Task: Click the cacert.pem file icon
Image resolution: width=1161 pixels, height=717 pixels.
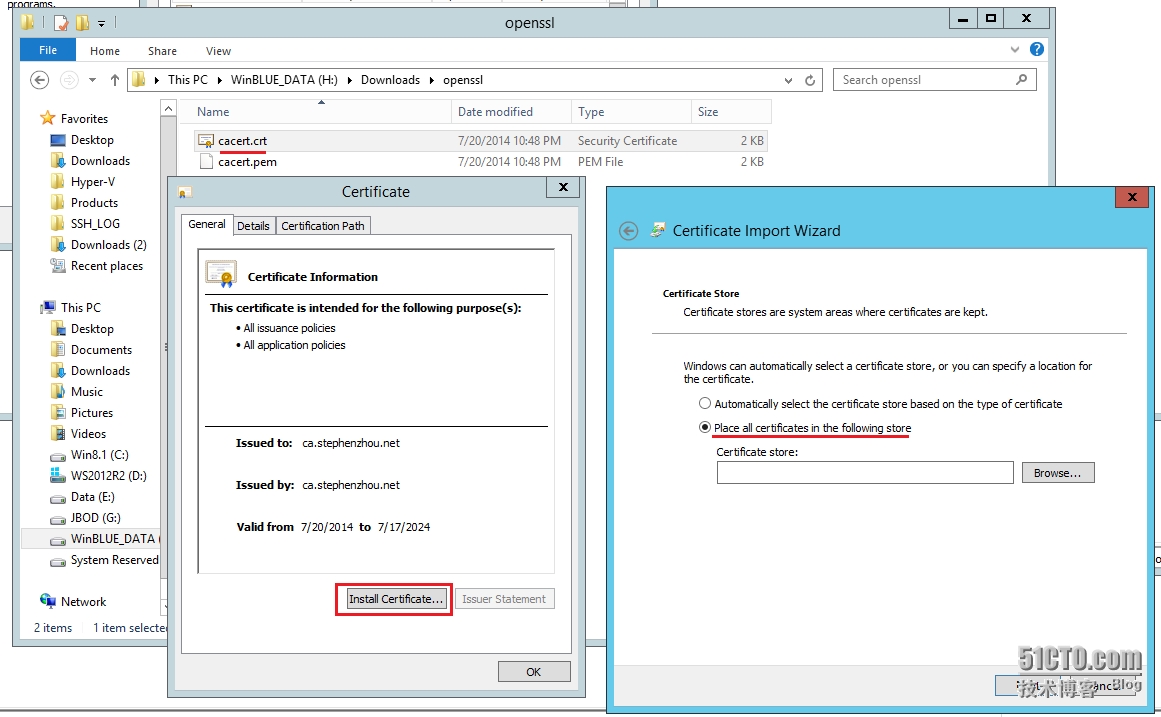Action: (x=206, y=161)
